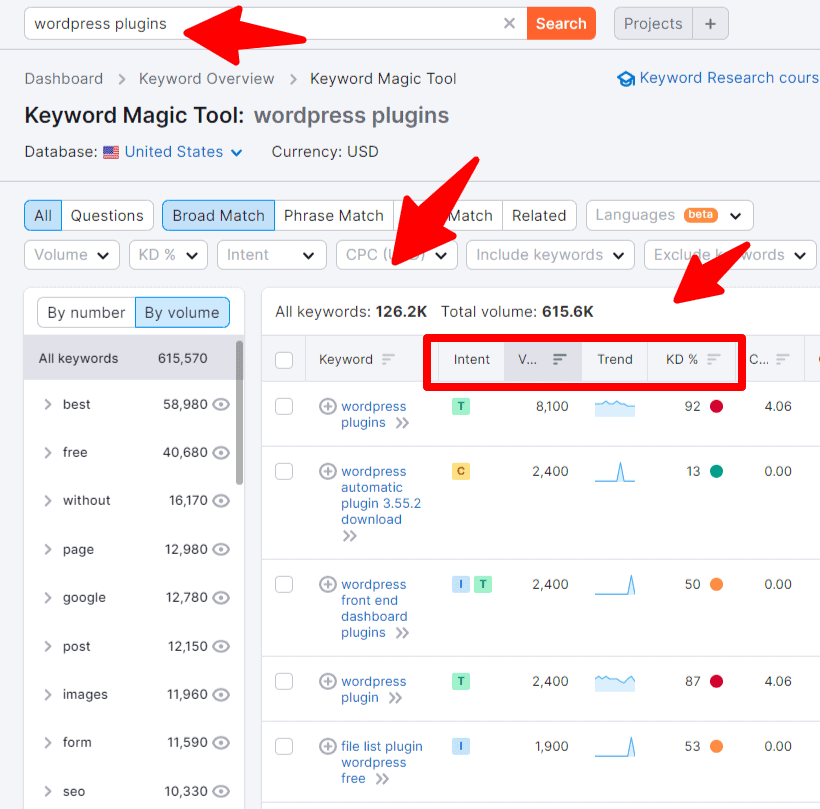Select all keywords with the header checkbox
The image size is (820, 809).
point(286,359)
